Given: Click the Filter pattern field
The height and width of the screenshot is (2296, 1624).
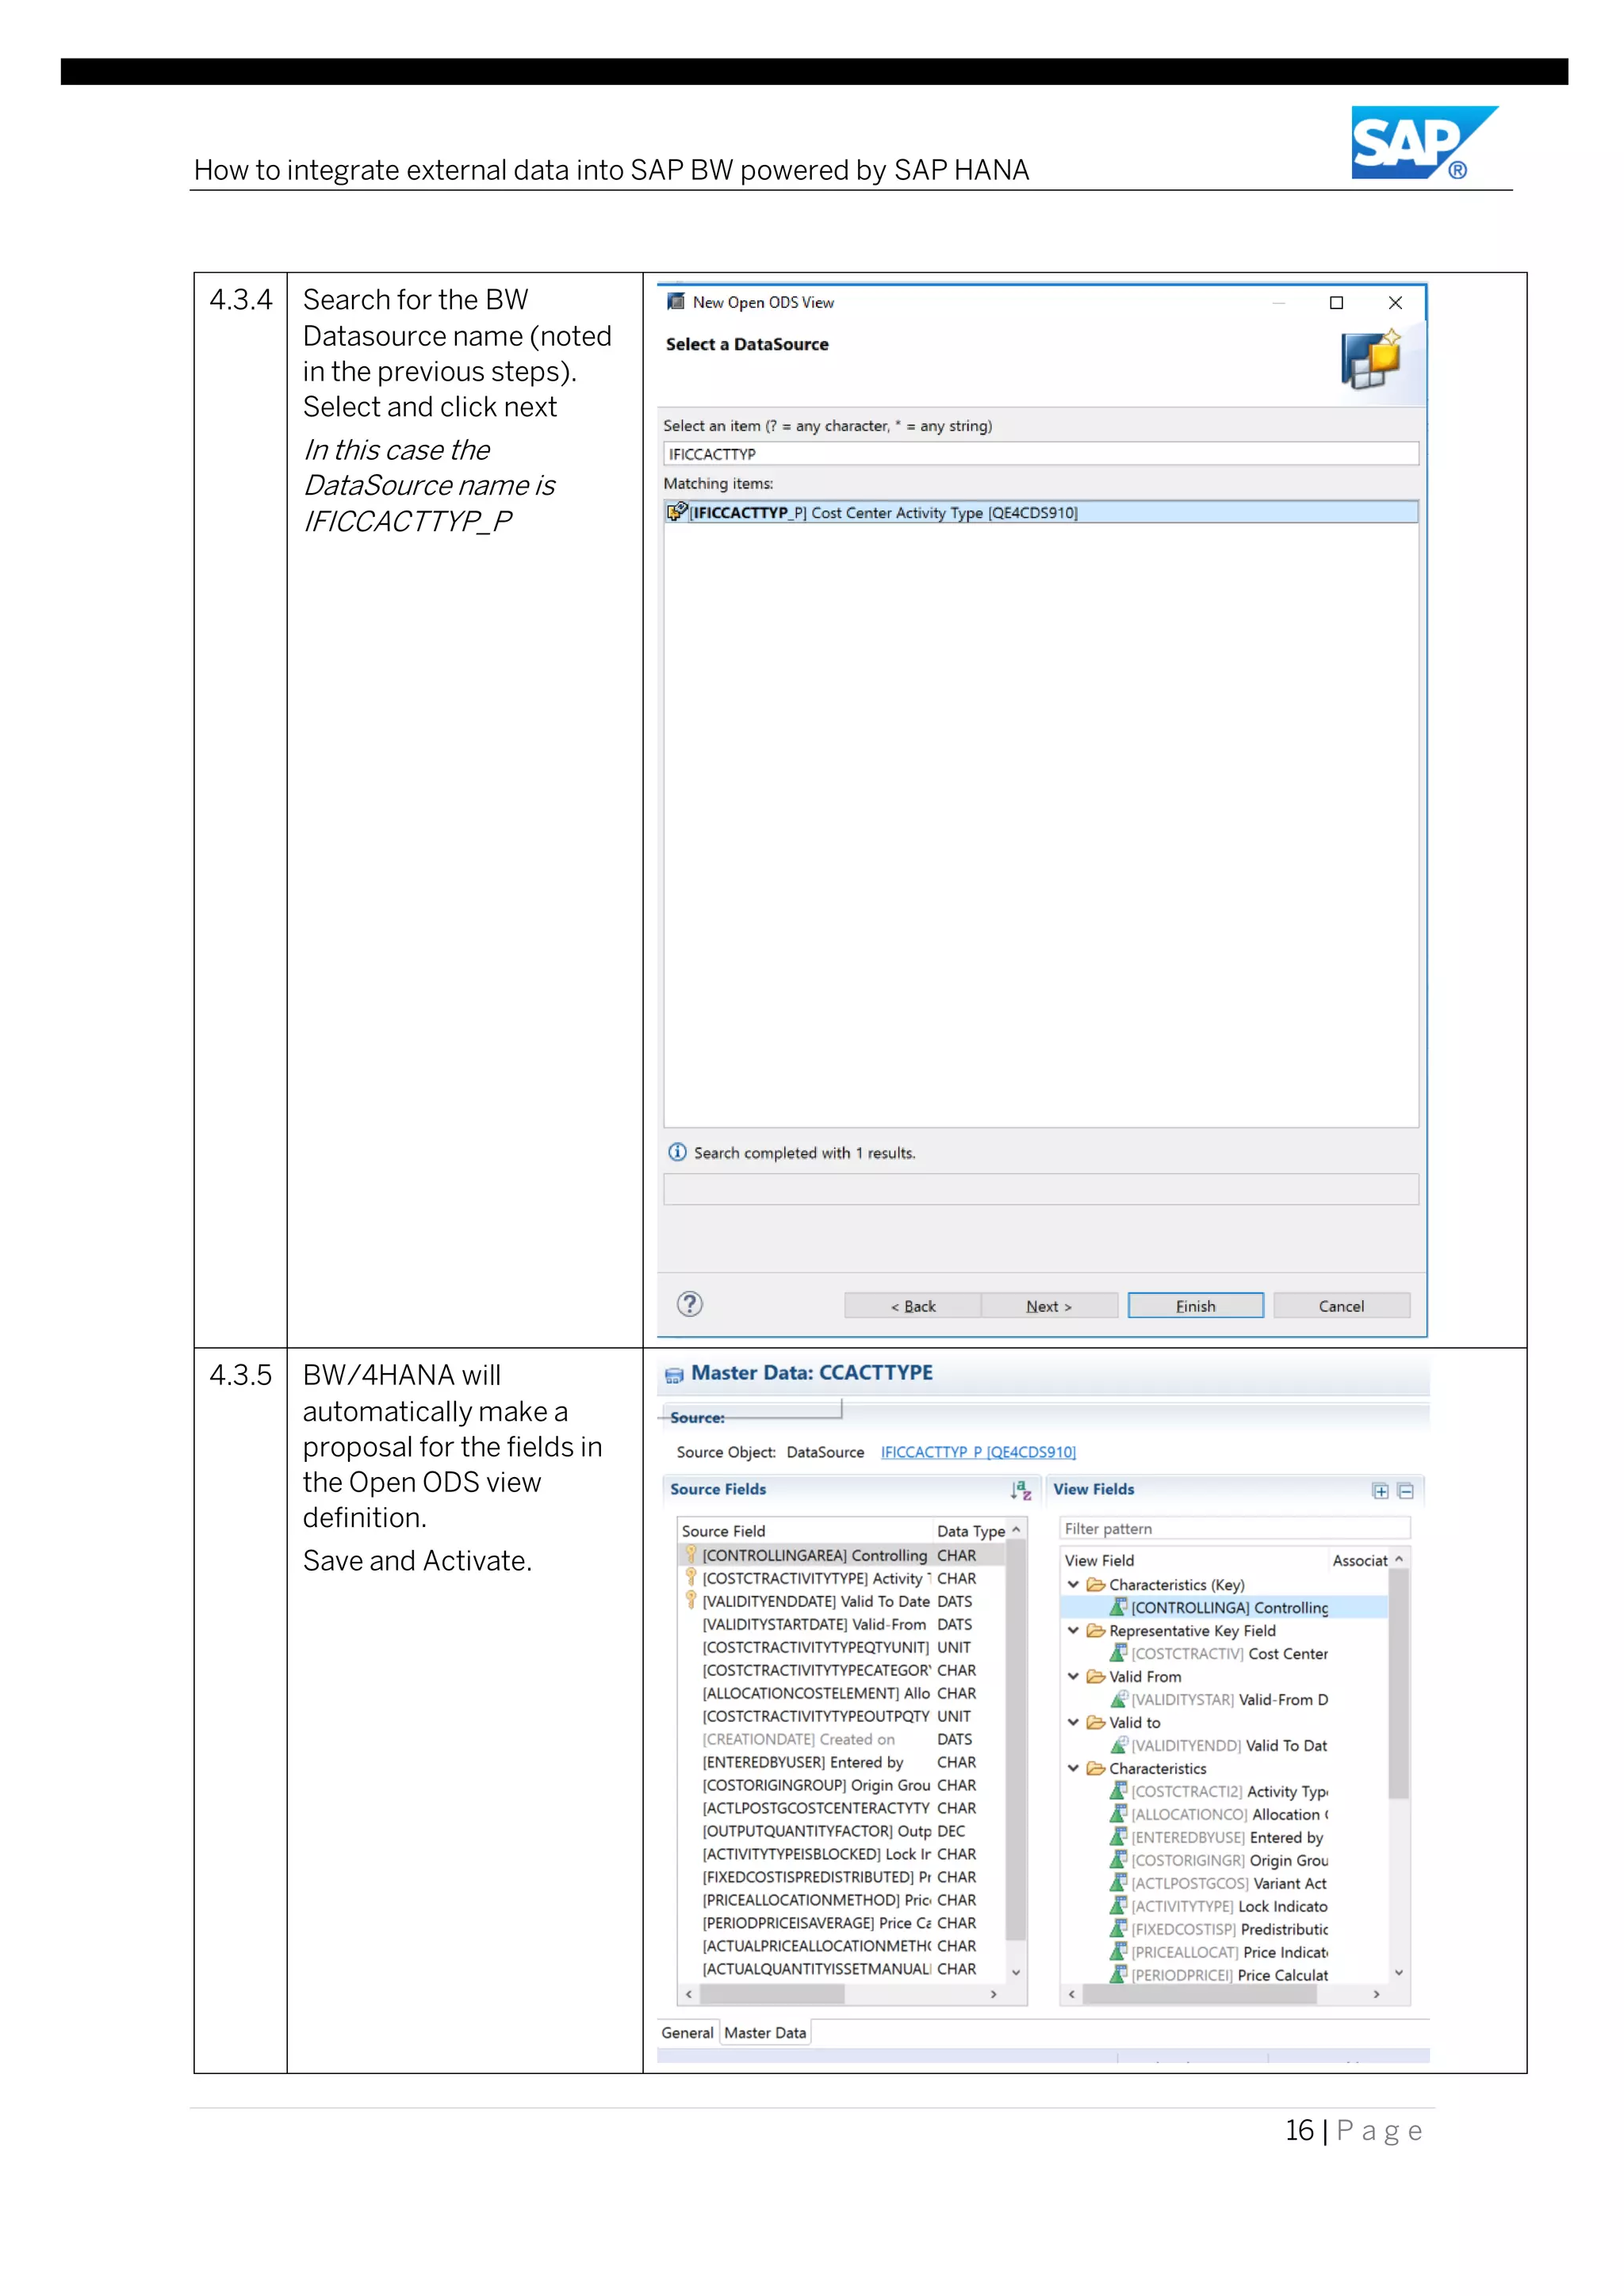Looking at the screenshot, I should pyautogui.click(x=1235, y=1529).
